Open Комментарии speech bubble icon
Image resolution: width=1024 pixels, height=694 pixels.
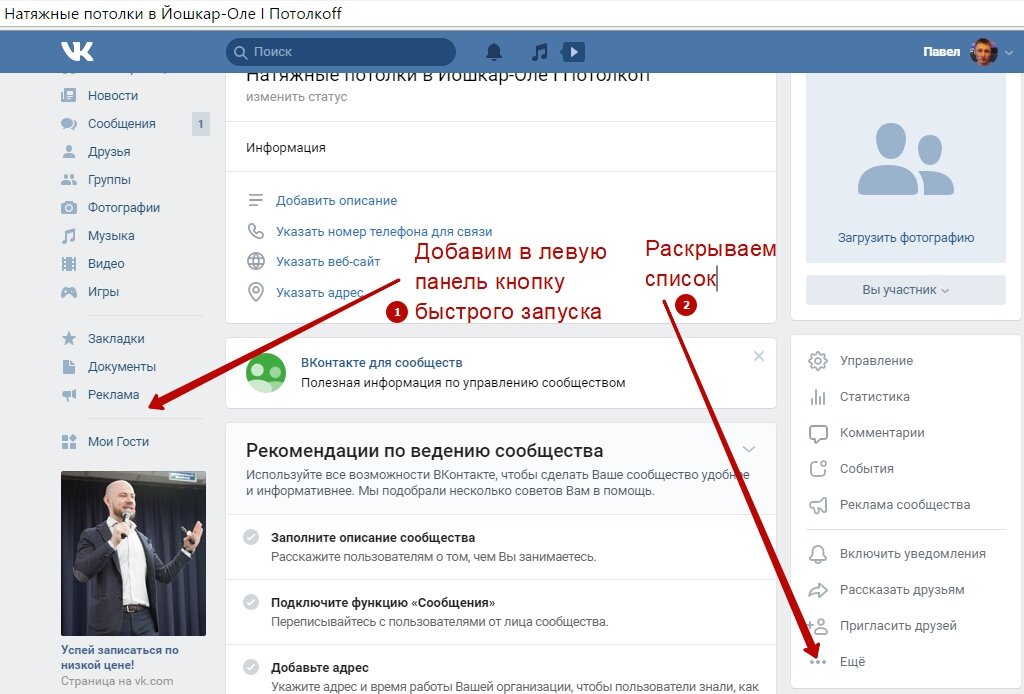(x=818, y=433)
